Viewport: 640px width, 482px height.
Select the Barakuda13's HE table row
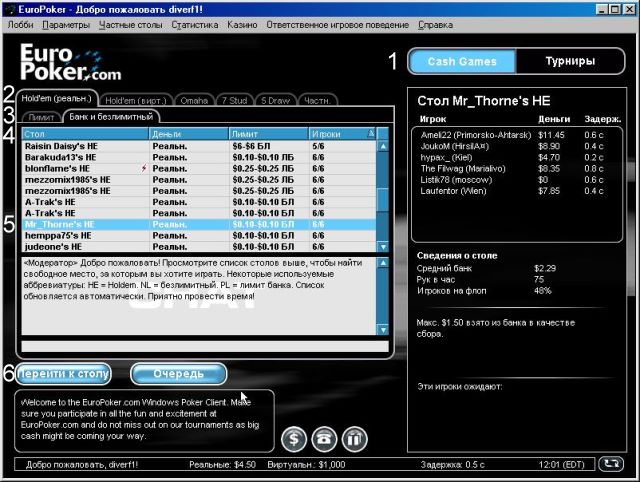click(x=199, y=157)
